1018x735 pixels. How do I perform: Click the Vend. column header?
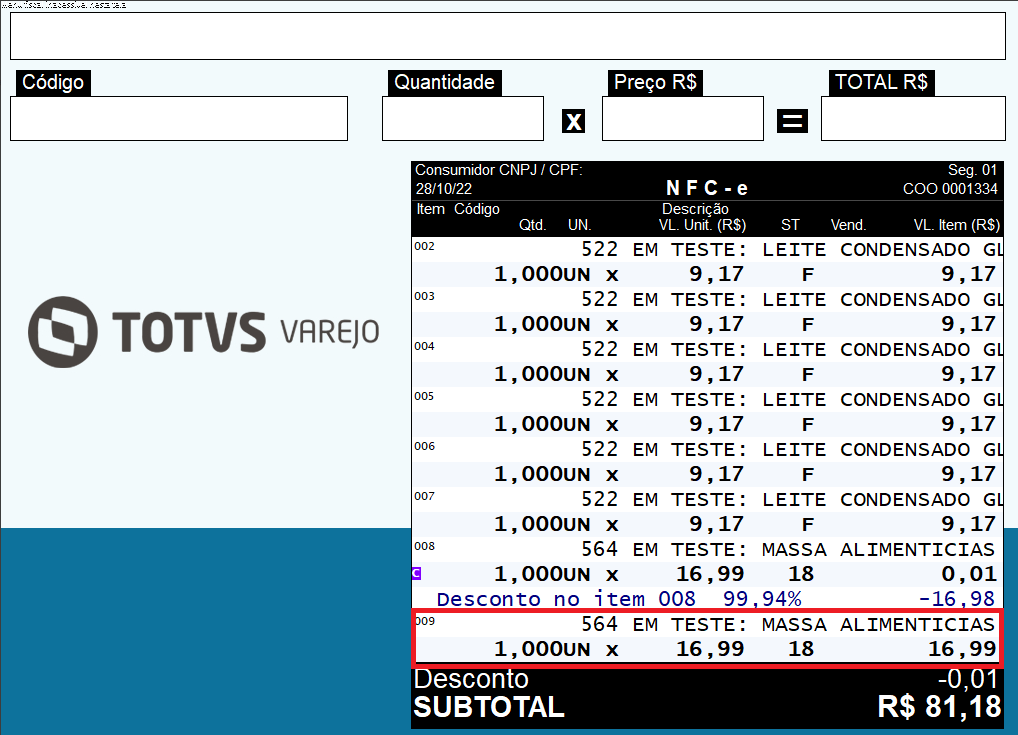849,225
